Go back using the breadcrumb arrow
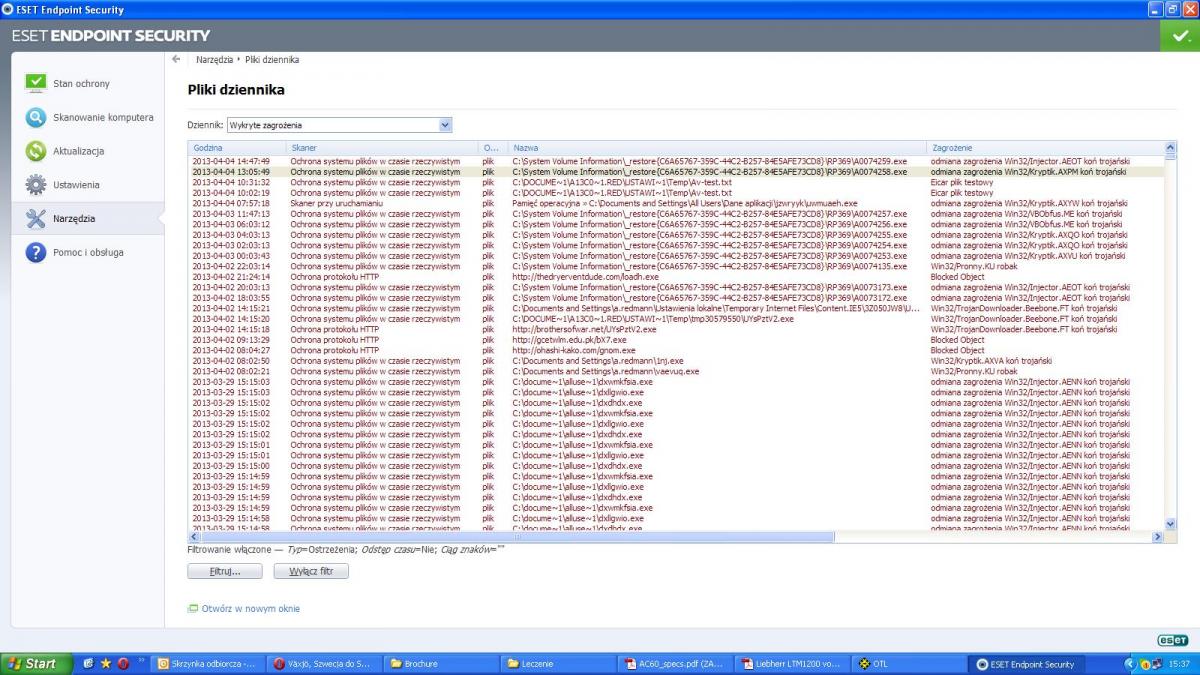Image resolution: width=1200 pixels, height=675 pixels. pos(176,60)
